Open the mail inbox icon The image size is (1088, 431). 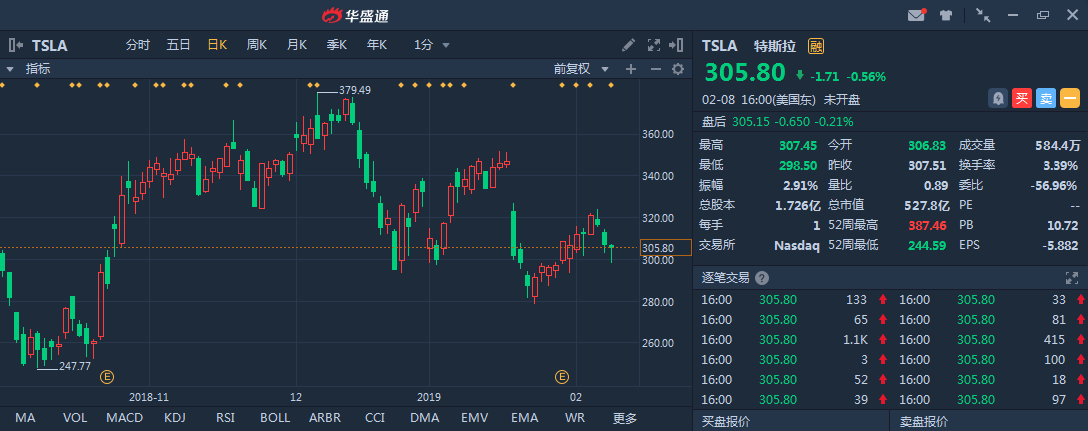pos(915,15)
